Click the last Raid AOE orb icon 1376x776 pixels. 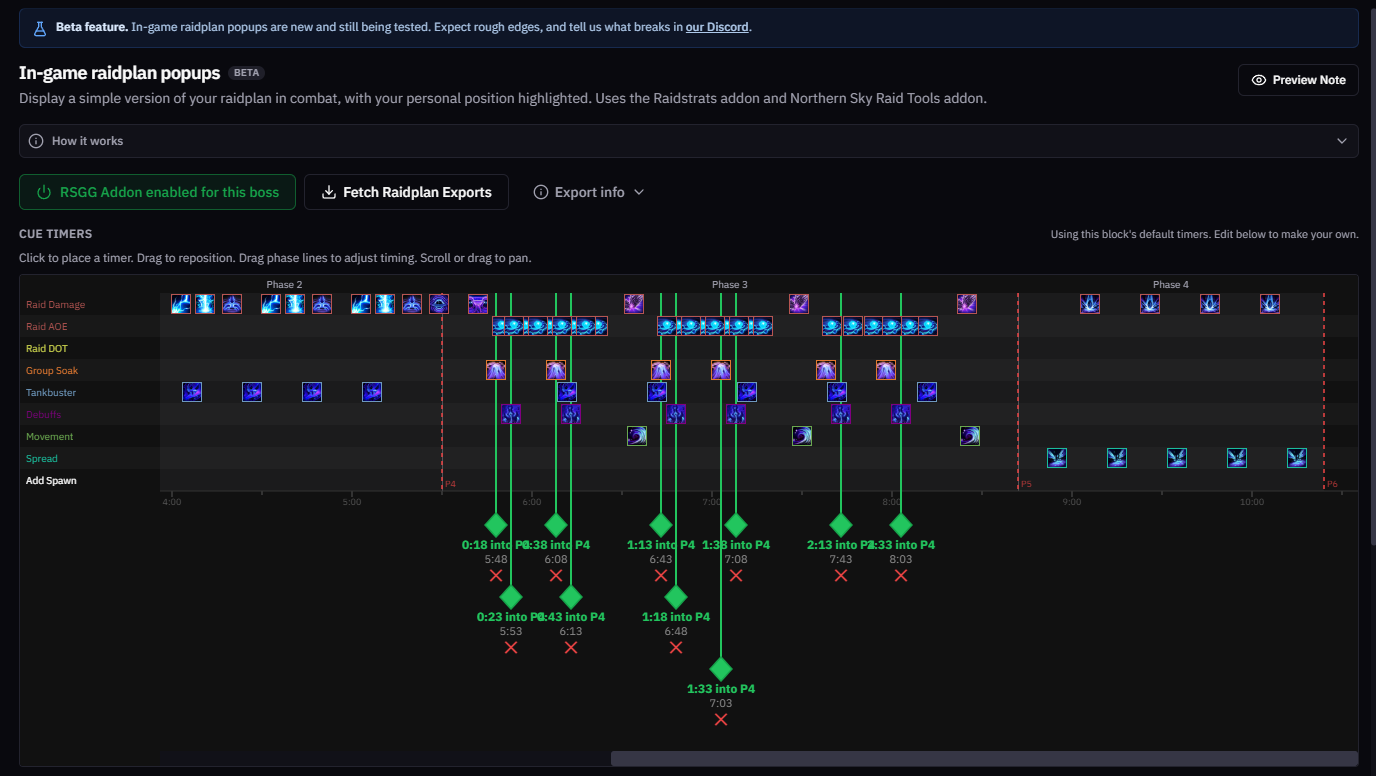928,326
